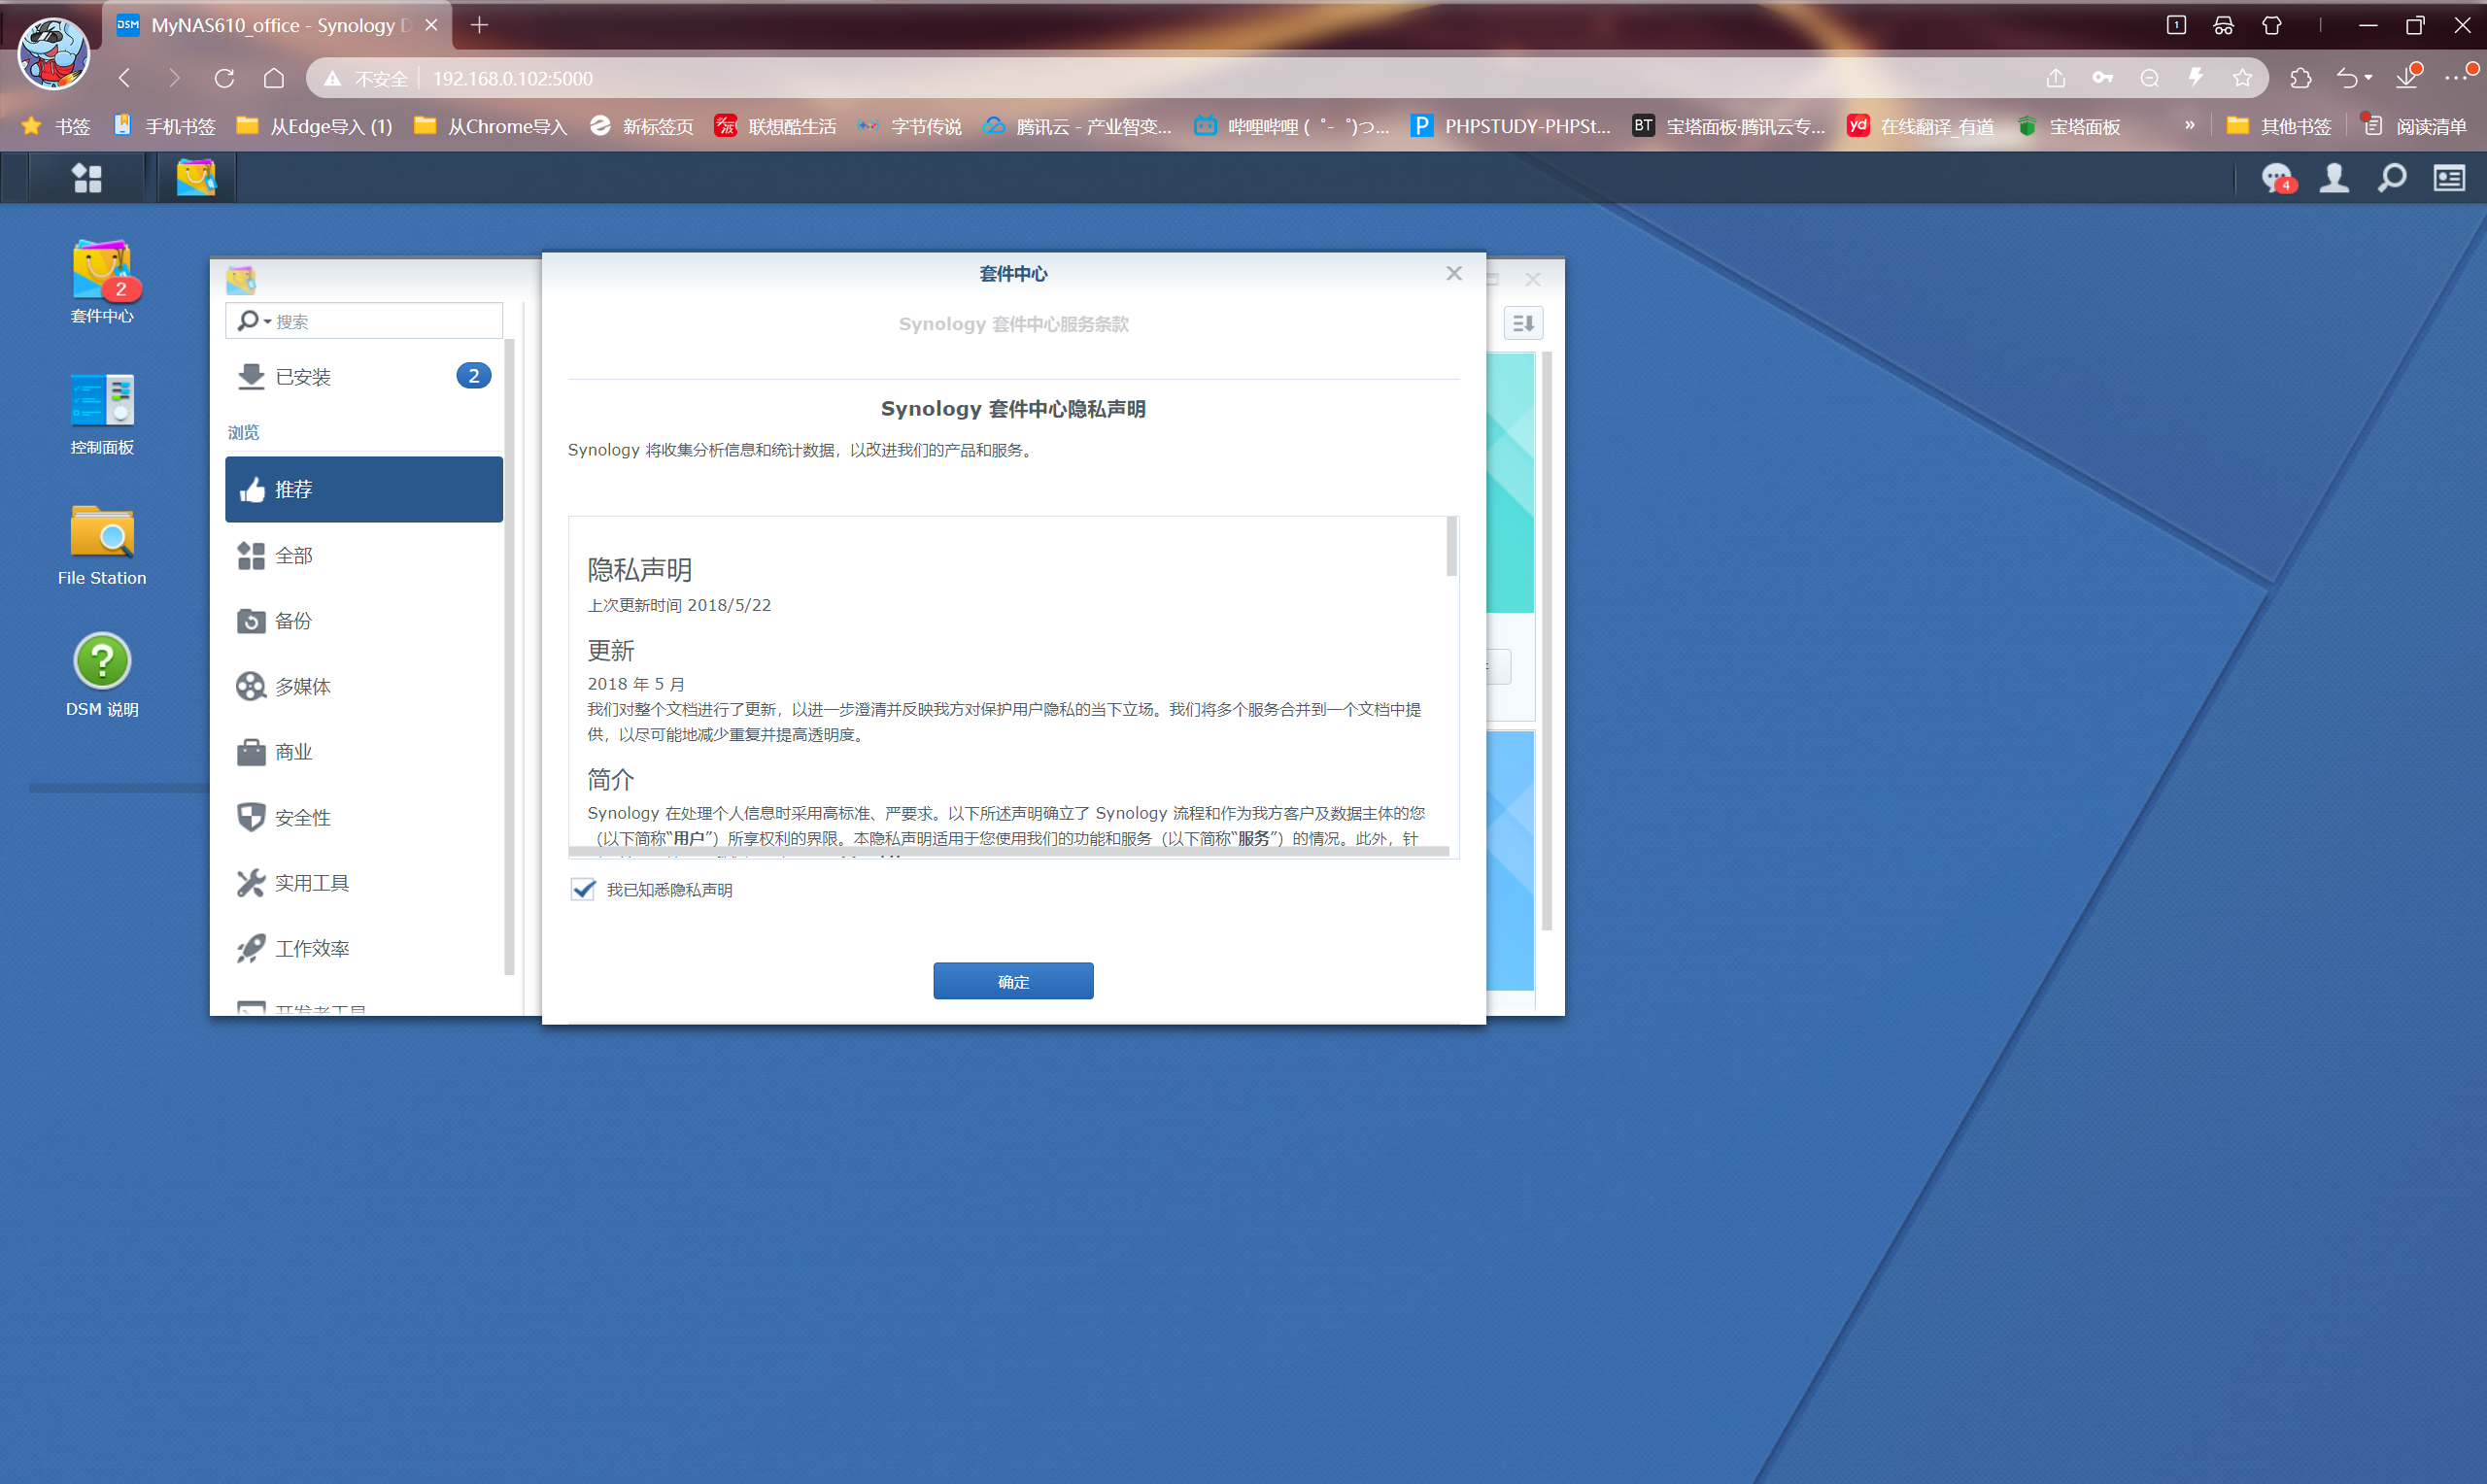The image size is (2487, 1484).
Task: Open the browser extensions puzzle icon
Action: coord(2300,78)
